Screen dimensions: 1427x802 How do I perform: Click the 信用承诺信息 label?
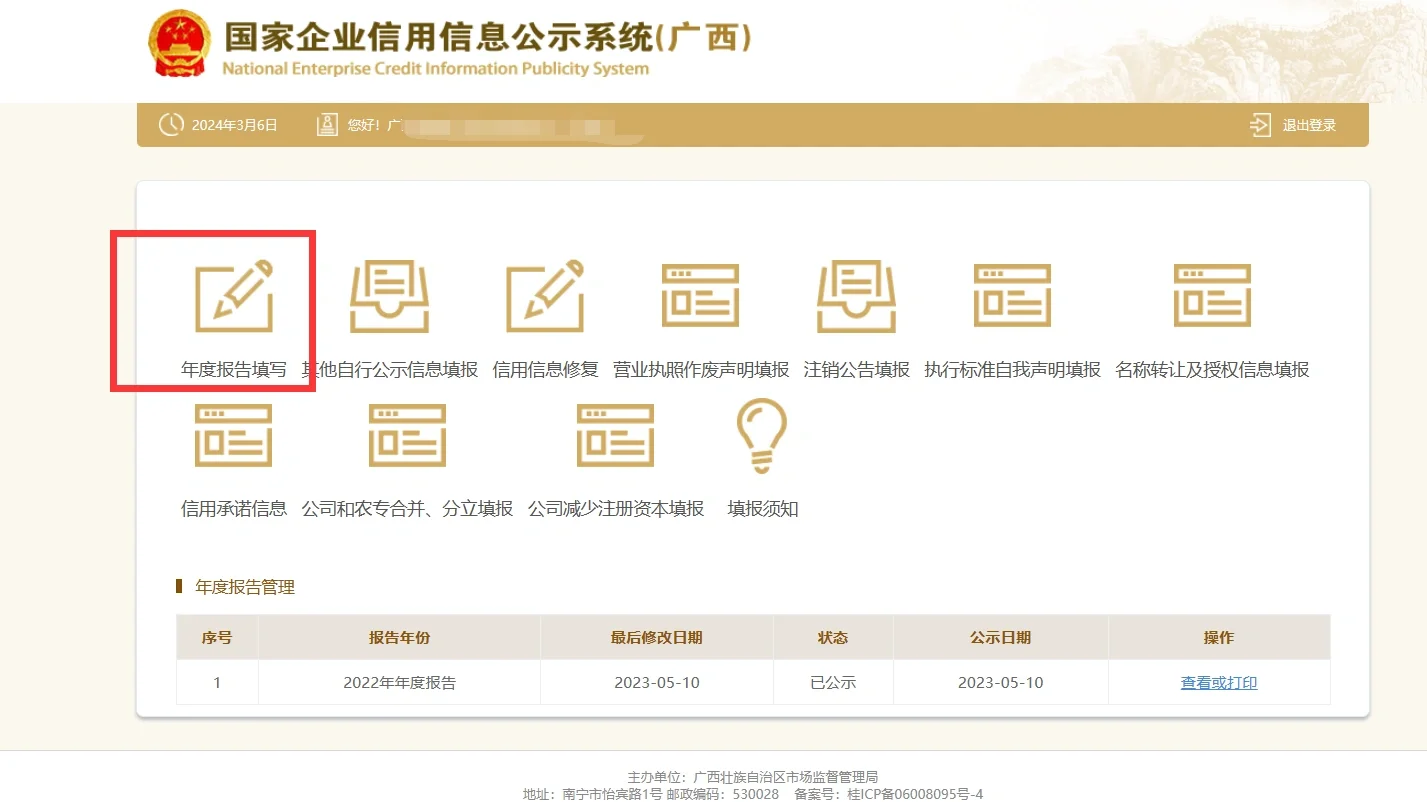[234, 509]
